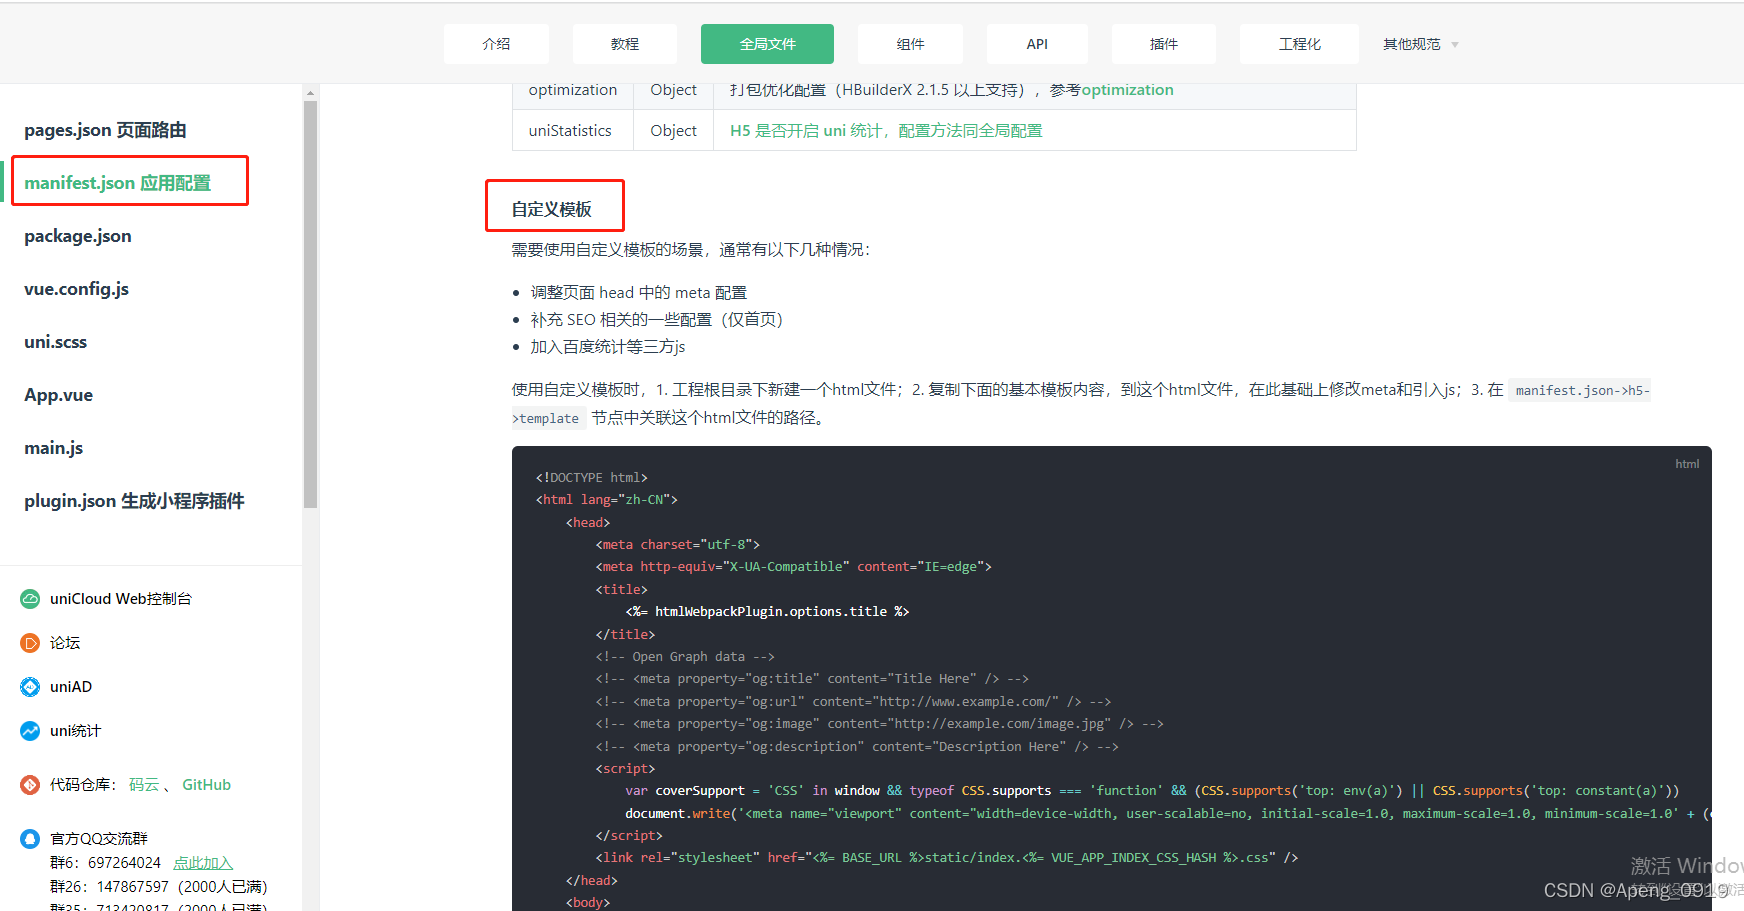
Task: Click the 群6: 697264024 group number
Action: [106, 863]
